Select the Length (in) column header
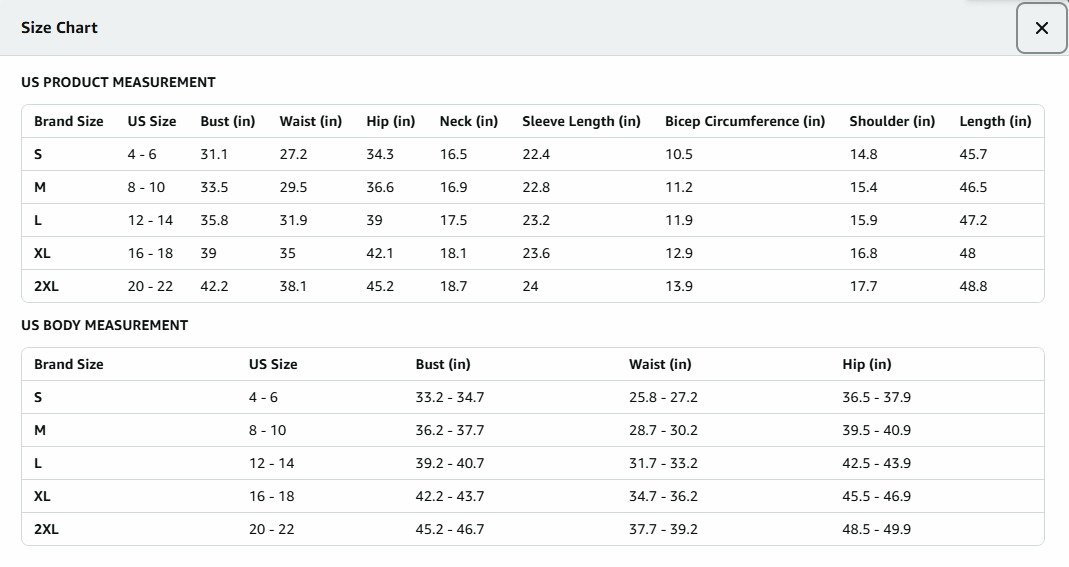 coord(995,121)
